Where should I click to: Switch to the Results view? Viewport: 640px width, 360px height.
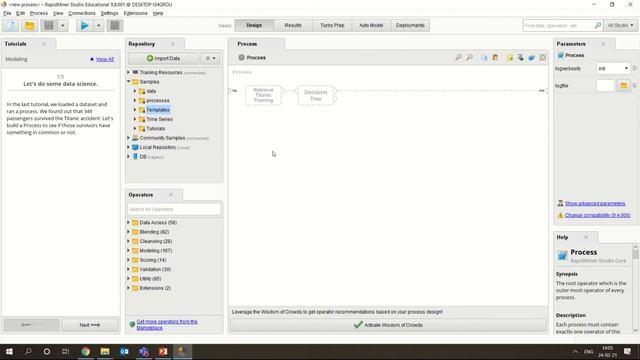293,25
